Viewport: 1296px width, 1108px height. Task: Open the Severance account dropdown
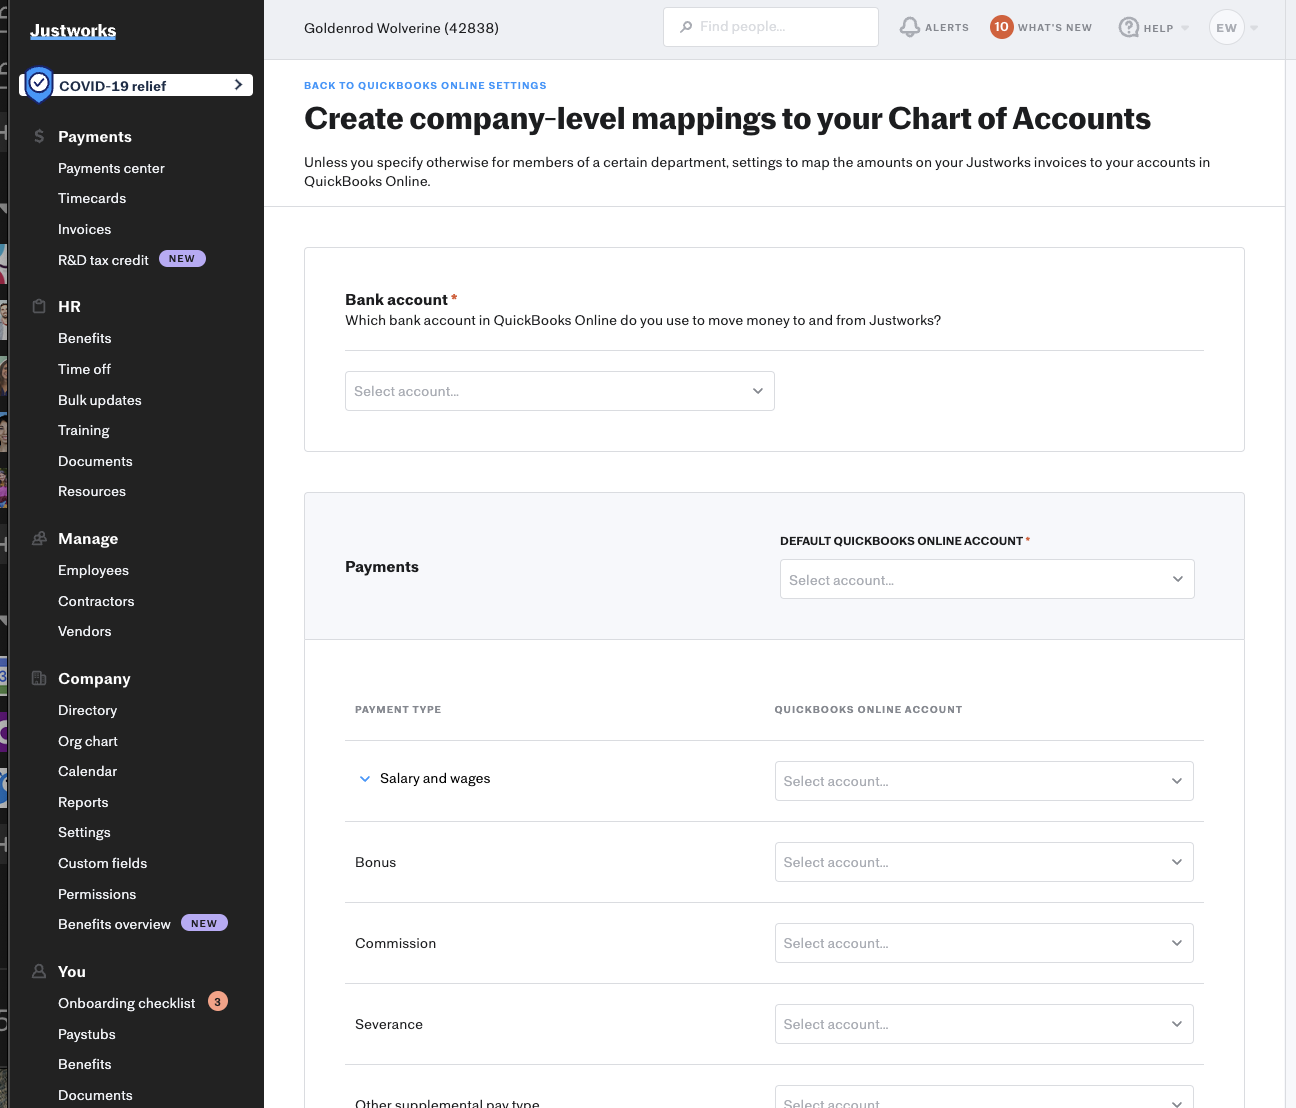click(x=984, y=1024)
